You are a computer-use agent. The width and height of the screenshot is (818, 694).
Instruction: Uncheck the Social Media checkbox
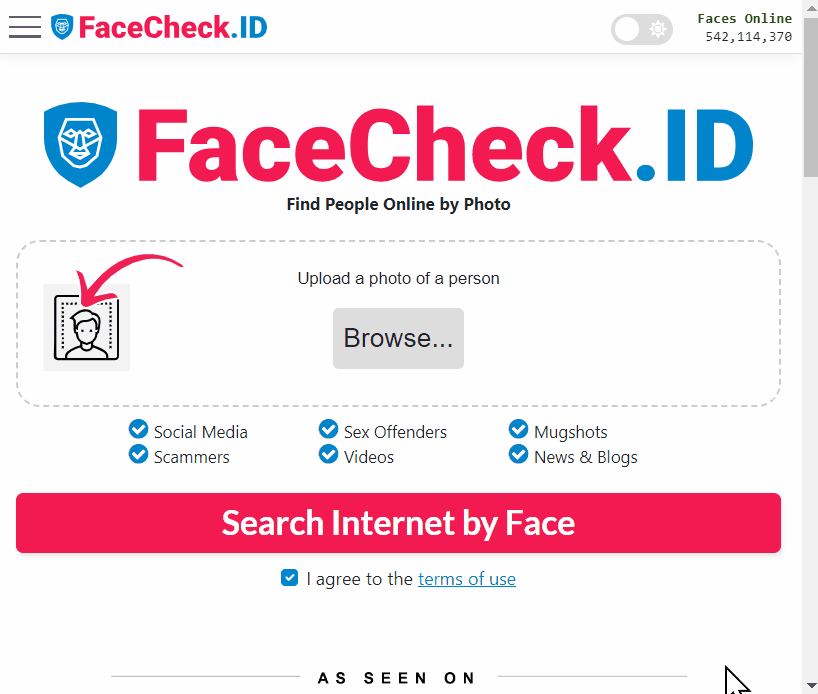pos(139,430)
